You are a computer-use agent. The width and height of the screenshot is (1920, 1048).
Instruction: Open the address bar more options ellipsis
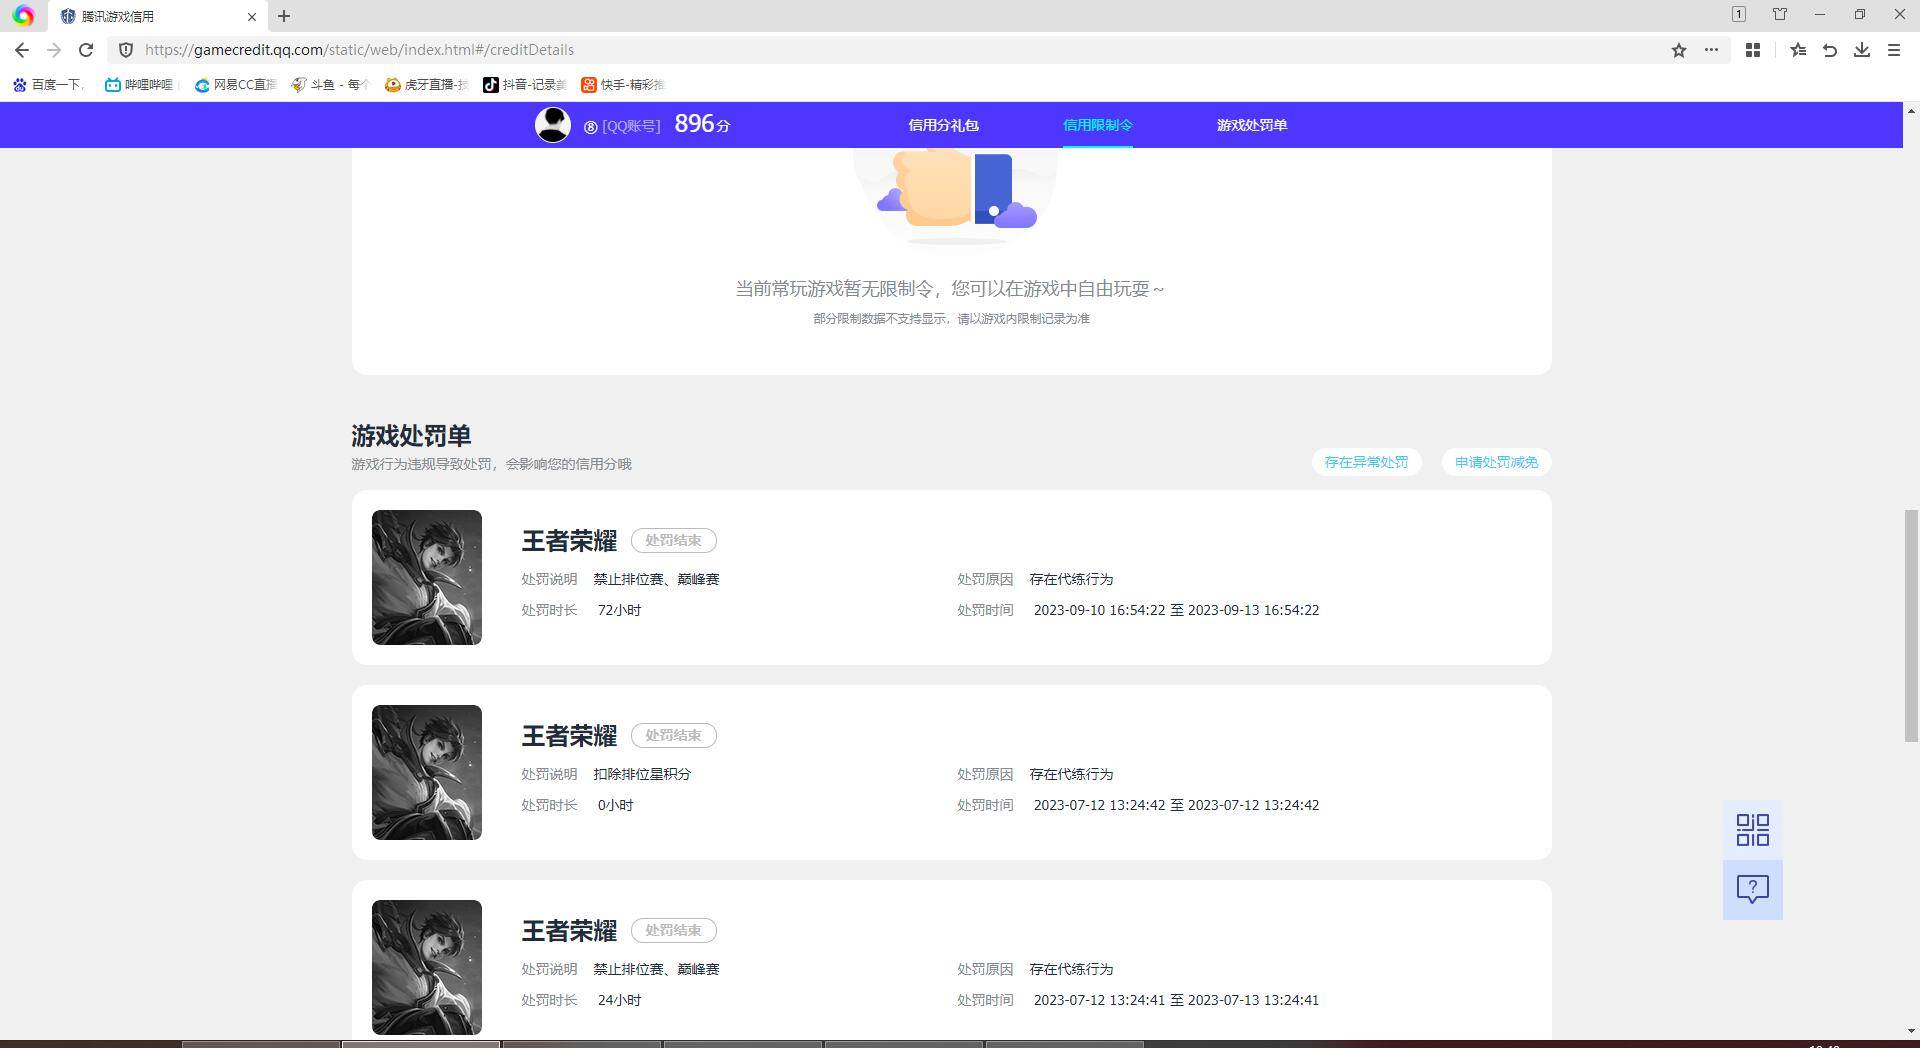coord(1711,50)
